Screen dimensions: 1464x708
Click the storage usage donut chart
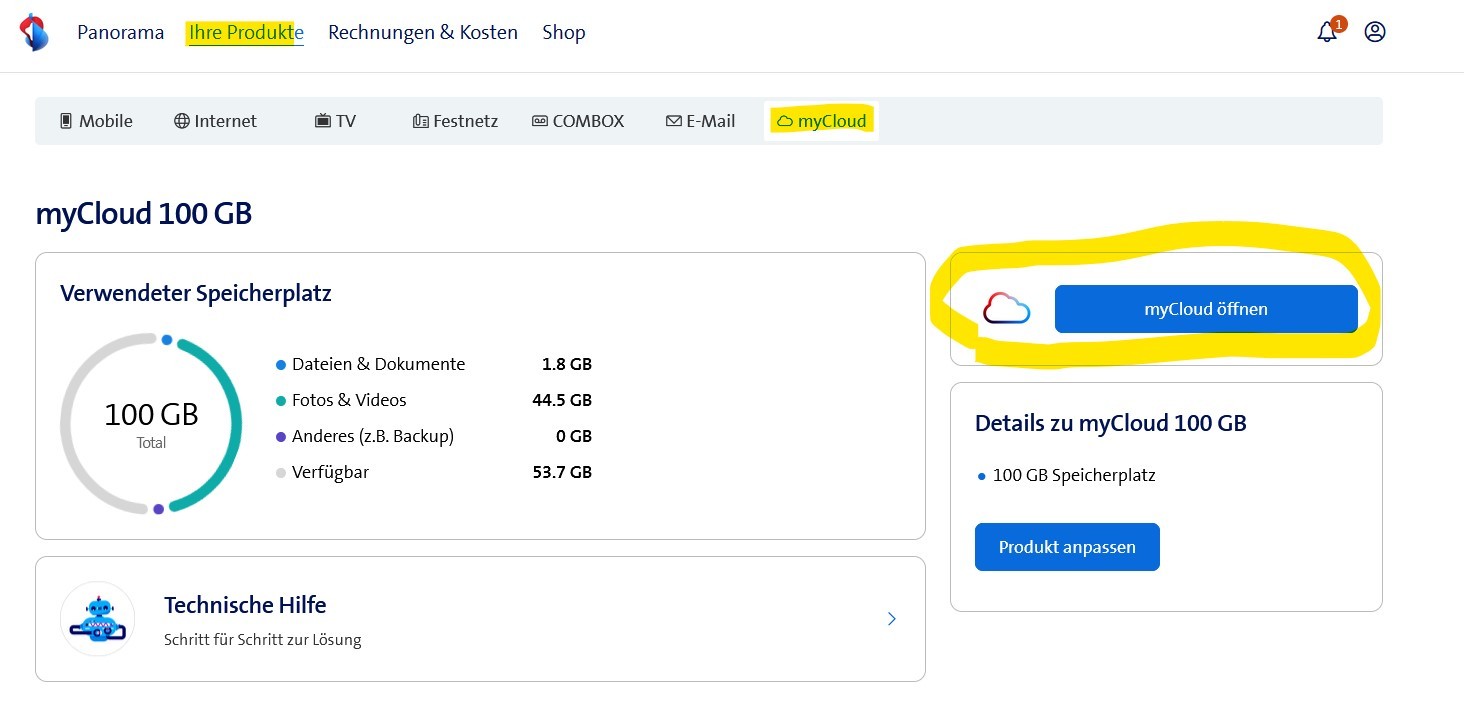(x=151, y=422)
